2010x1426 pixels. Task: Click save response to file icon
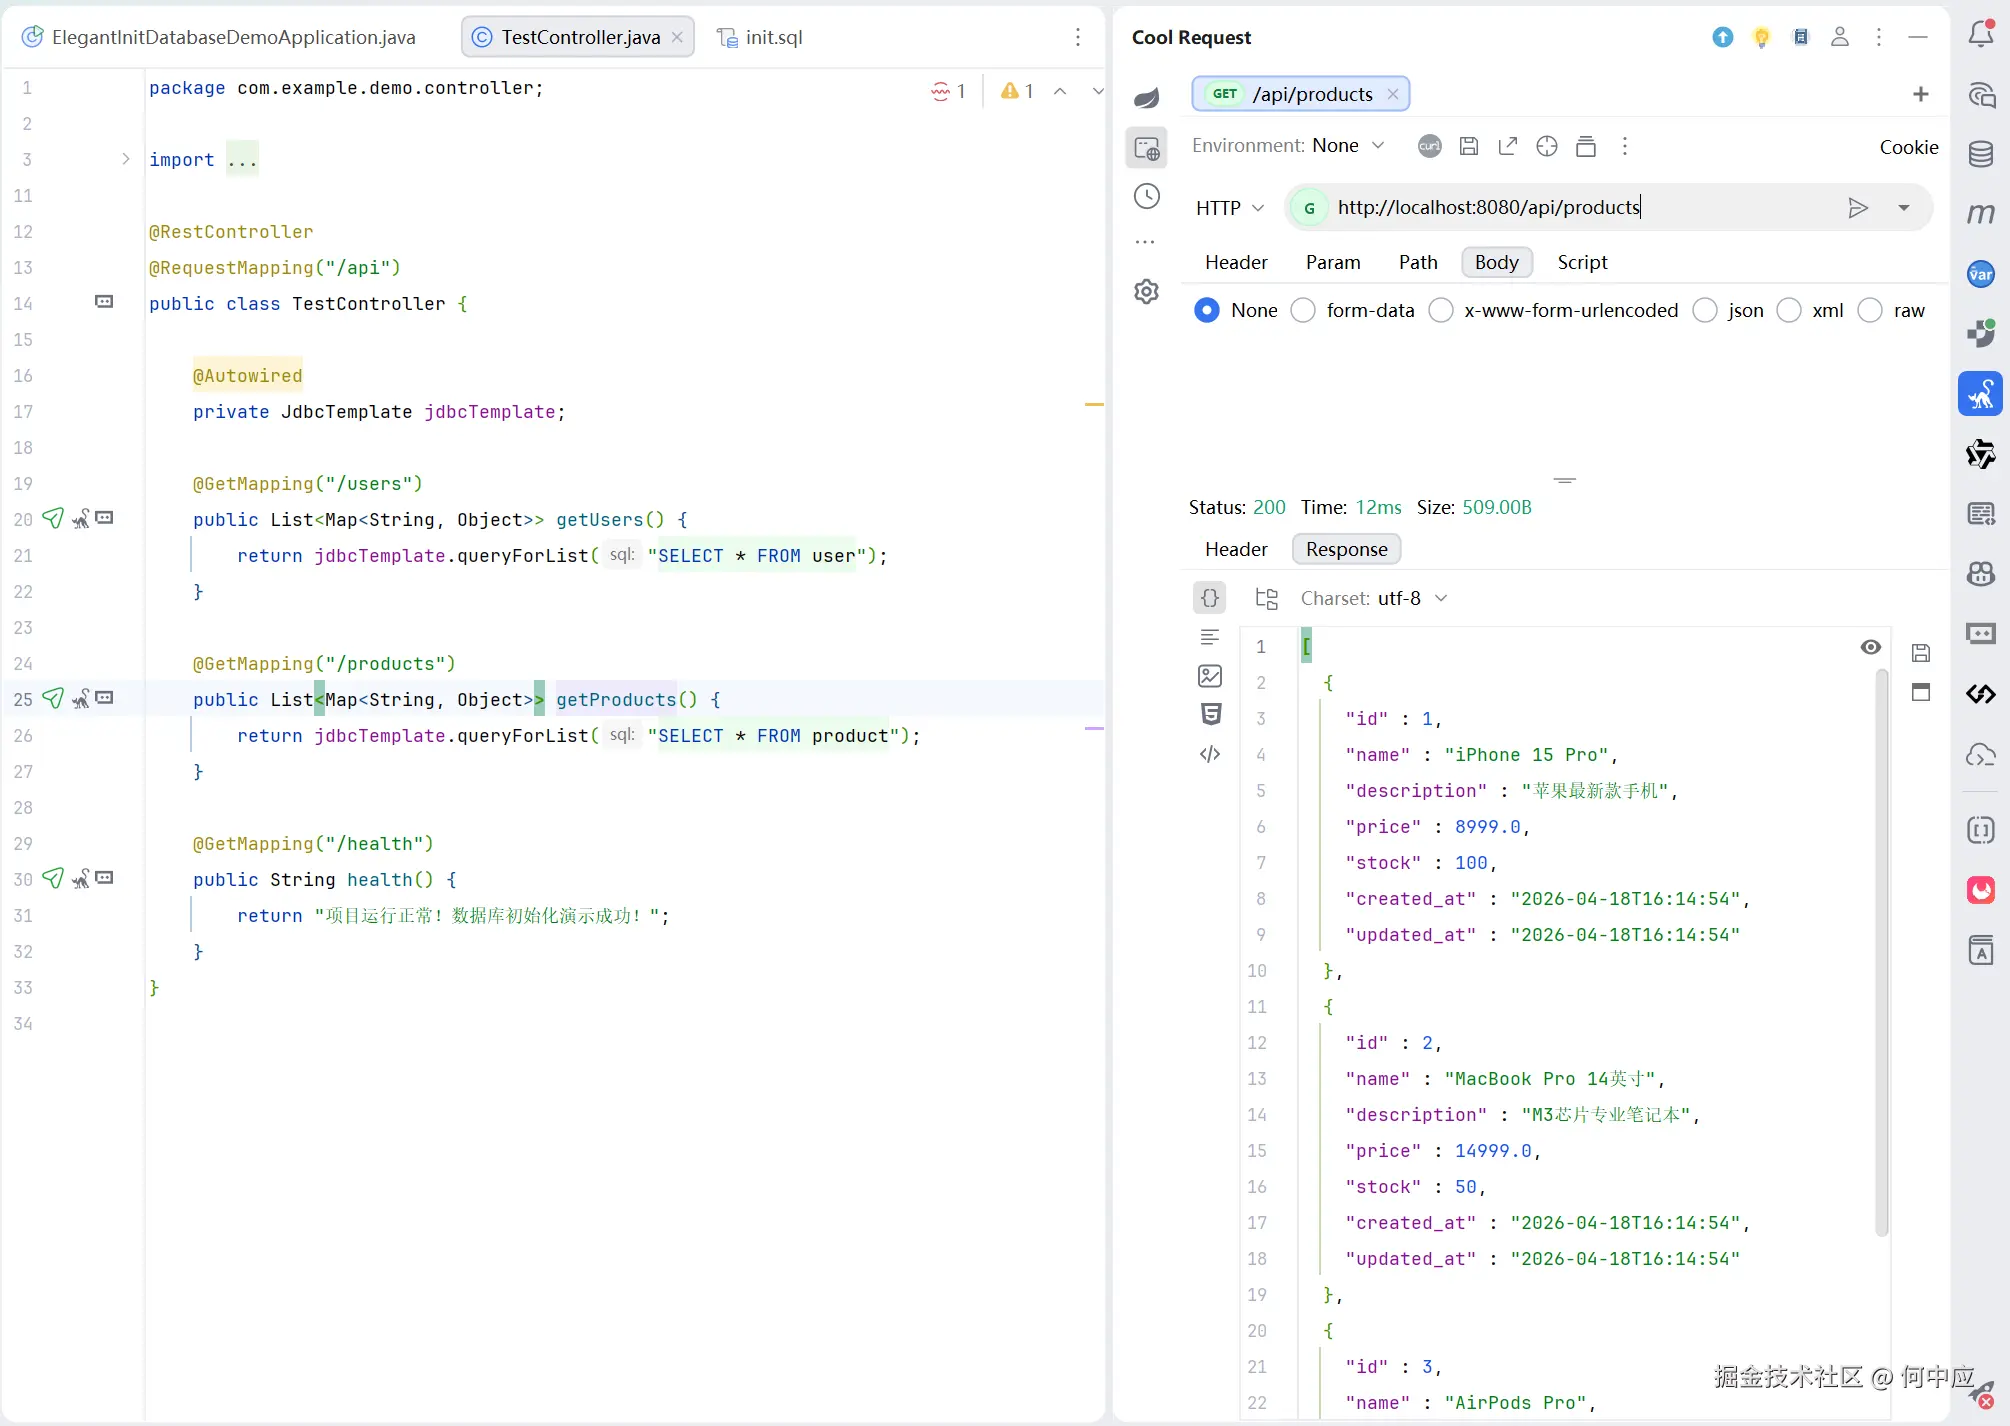point(1920,653)
